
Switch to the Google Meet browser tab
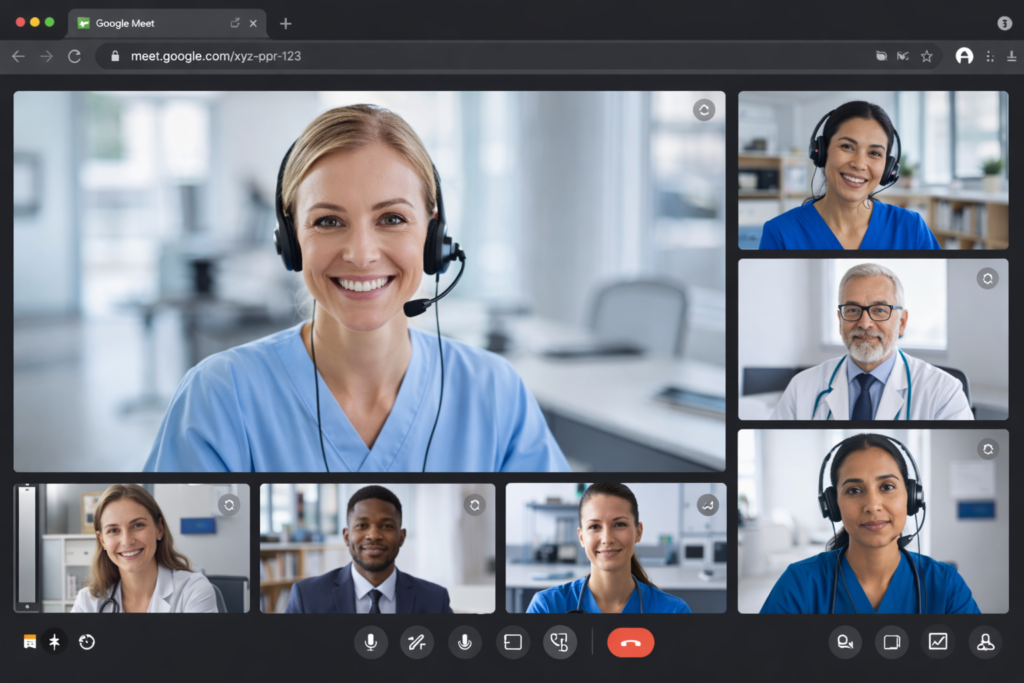(150, 23)
